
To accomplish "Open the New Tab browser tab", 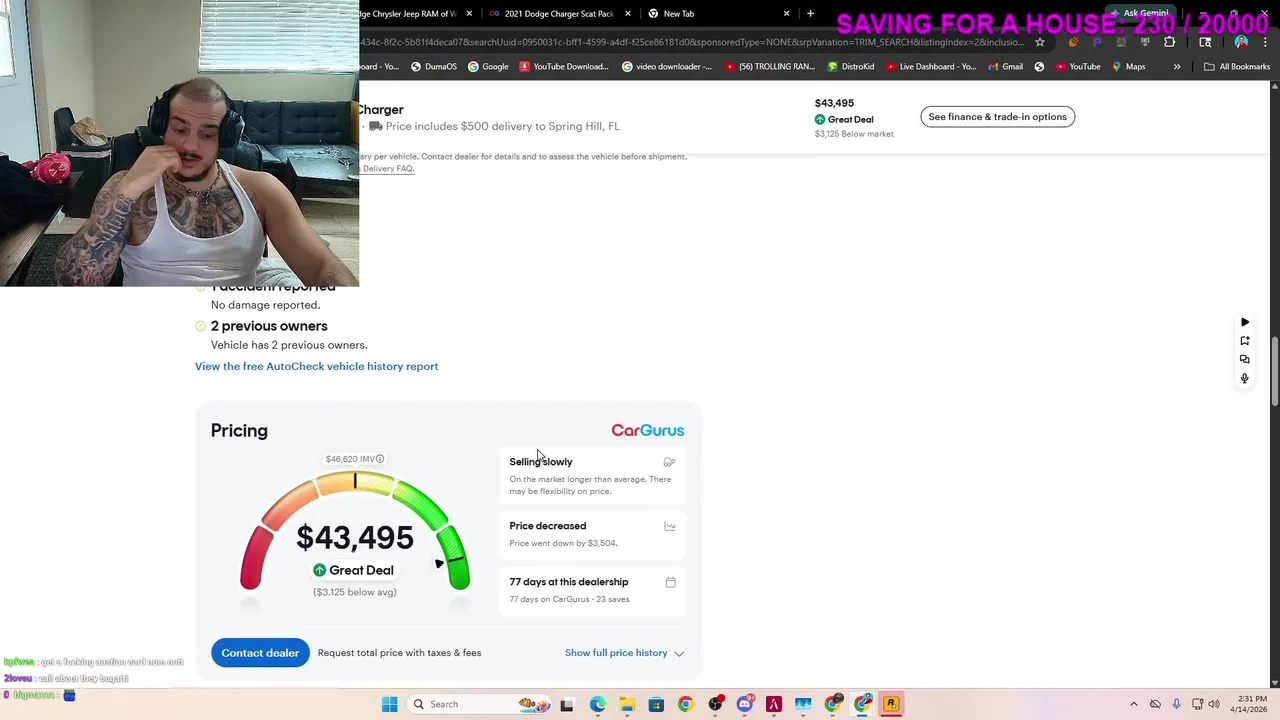I will click(718, 14).
